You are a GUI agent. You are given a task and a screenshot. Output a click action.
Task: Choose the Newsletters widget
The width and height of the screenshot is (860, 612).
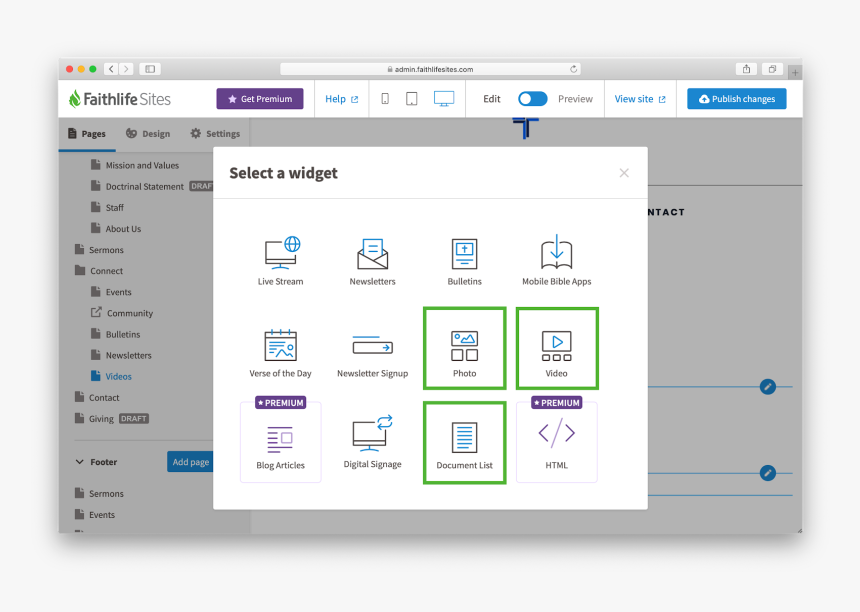pos(372,261)
